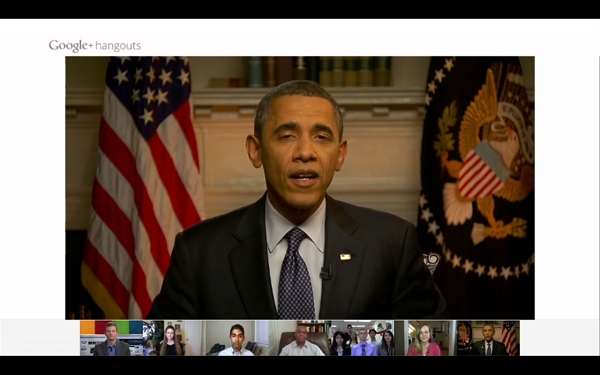
Task: Open the thumbnail of the young man in a white shirt
Action: tap(237, 338)
